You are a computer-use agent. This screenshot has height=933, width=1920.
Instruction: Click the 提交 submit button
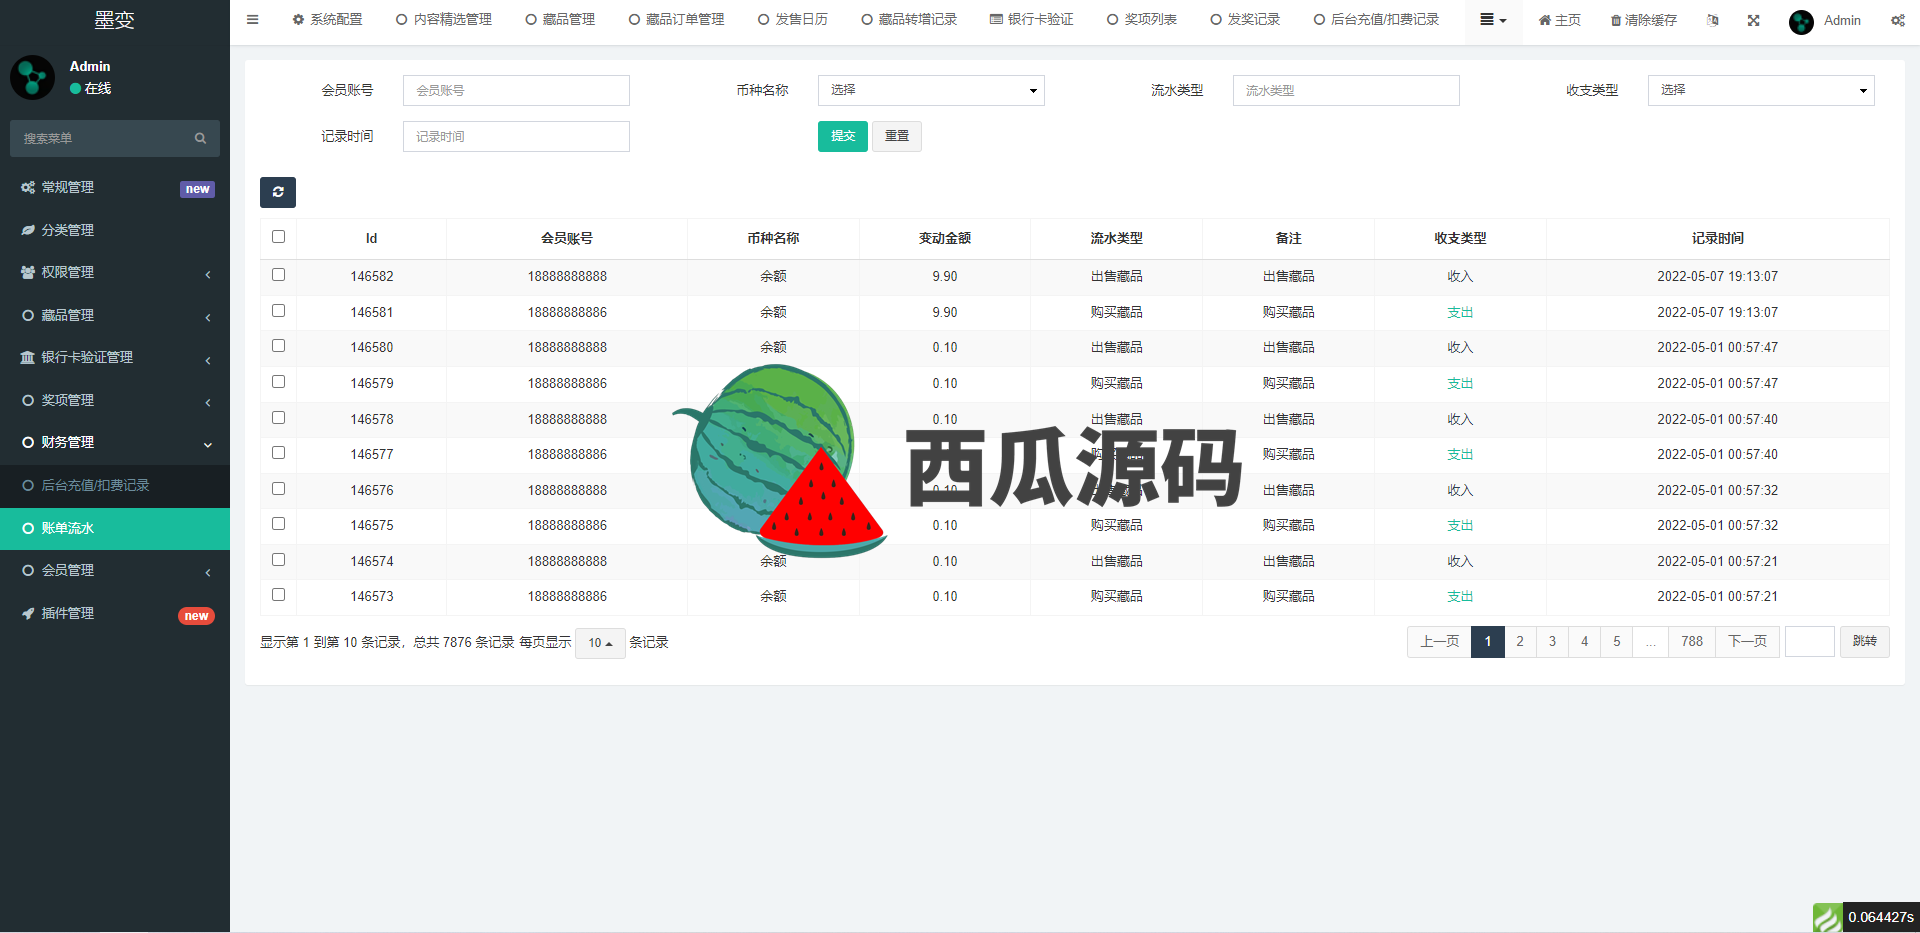click(843, 136)
